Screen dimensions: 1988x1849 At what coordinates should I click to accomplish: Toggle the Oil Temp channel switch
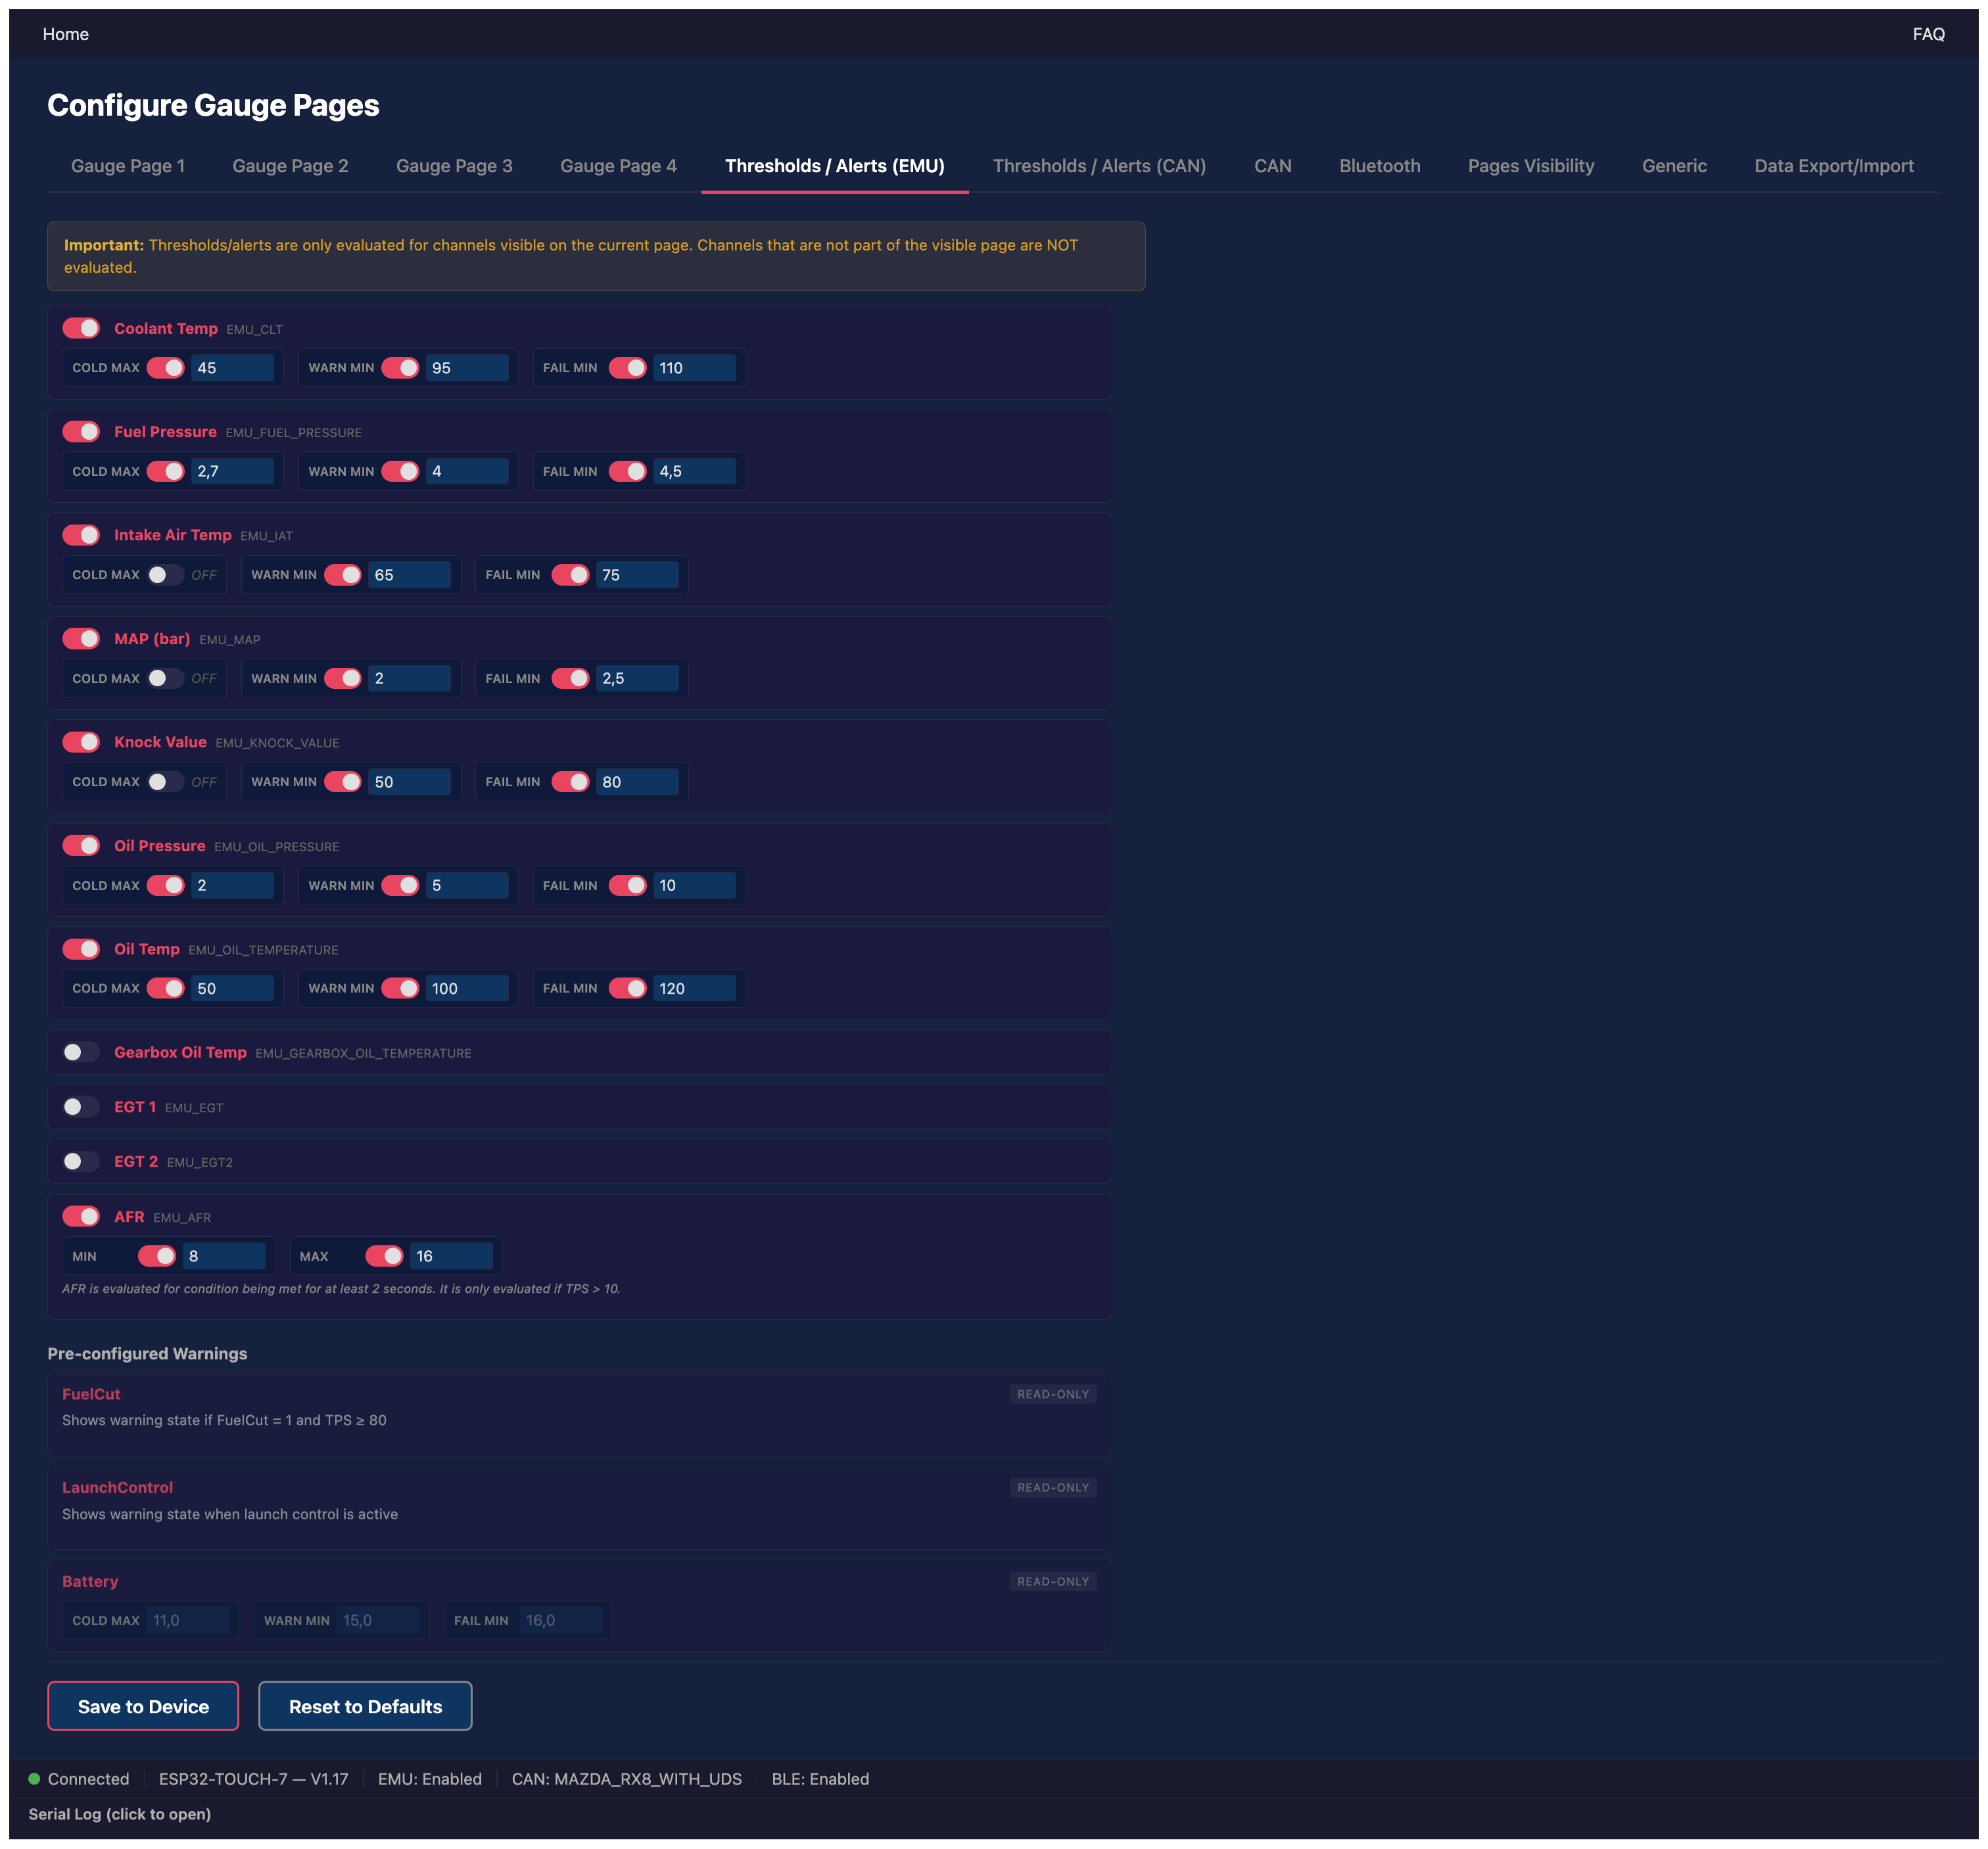click(x=81, y=949)
